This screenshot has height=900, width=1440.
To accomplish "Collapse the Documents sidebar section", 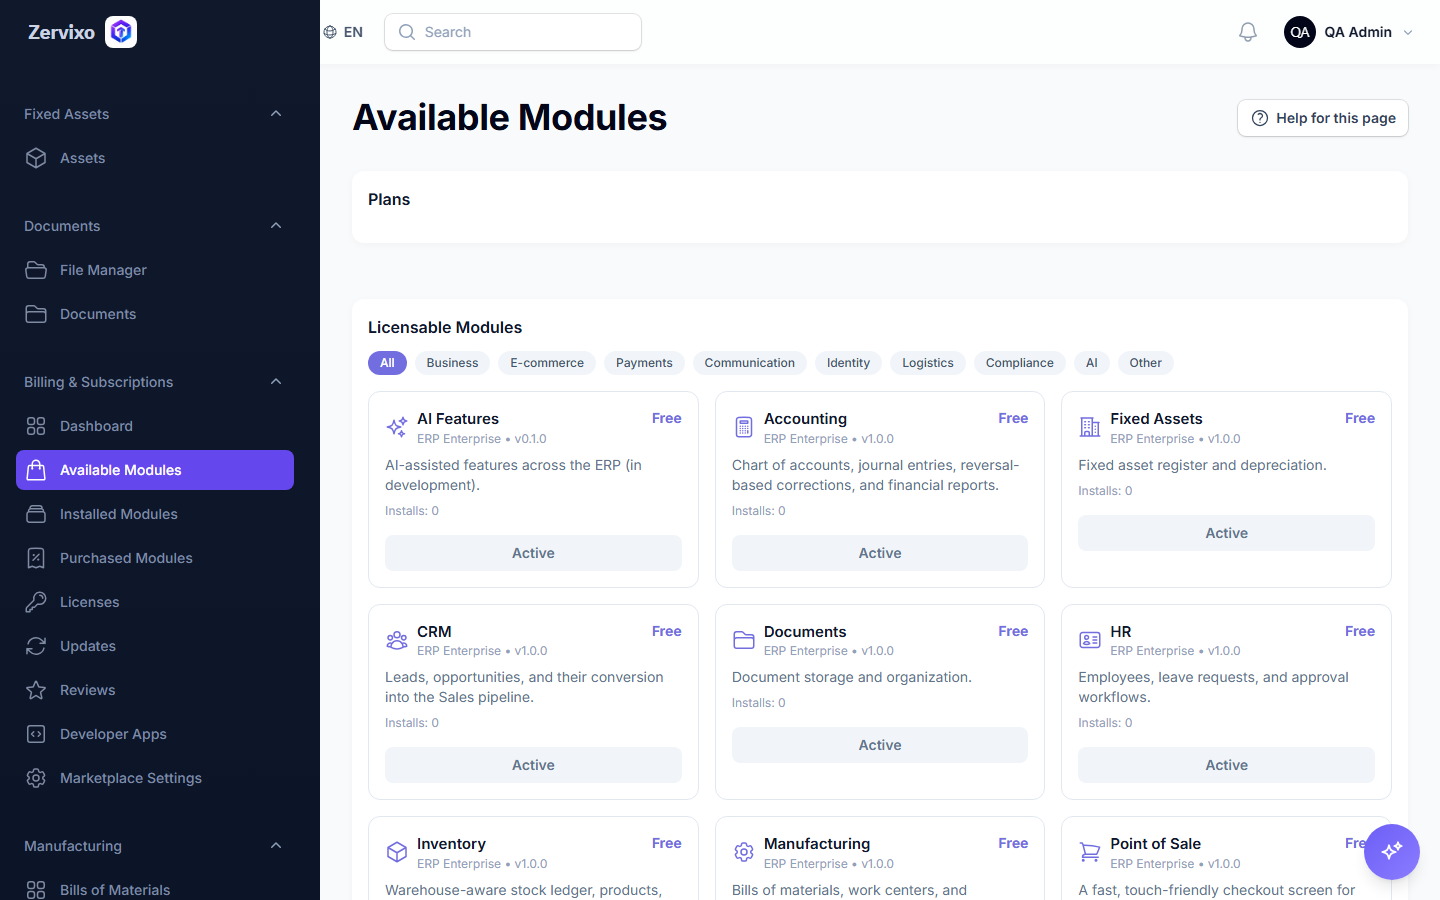I will coord(276,226).
